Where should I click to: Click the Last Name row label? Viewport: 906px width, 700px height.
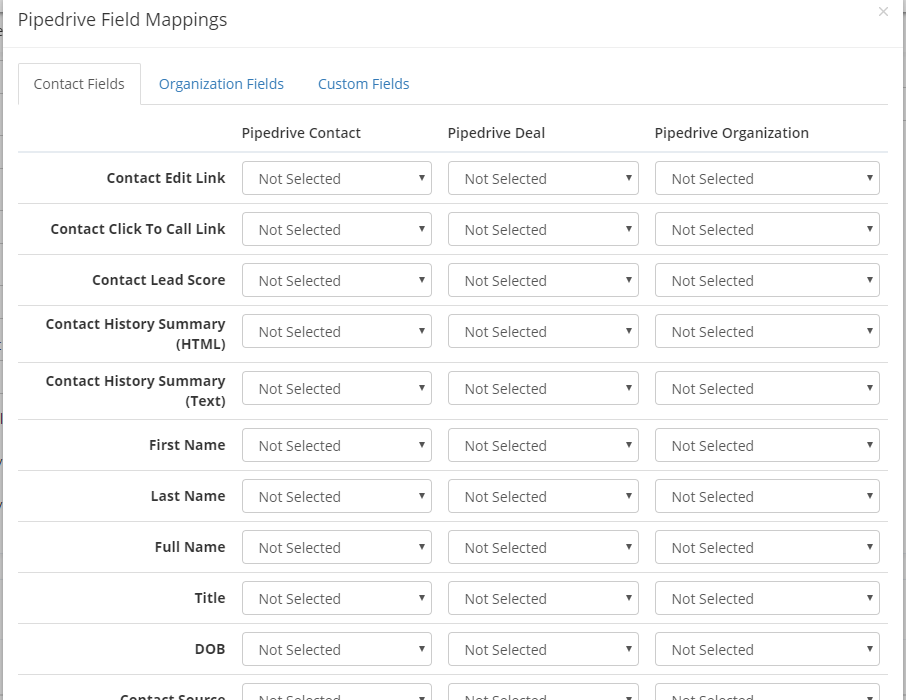pos(188,496)
